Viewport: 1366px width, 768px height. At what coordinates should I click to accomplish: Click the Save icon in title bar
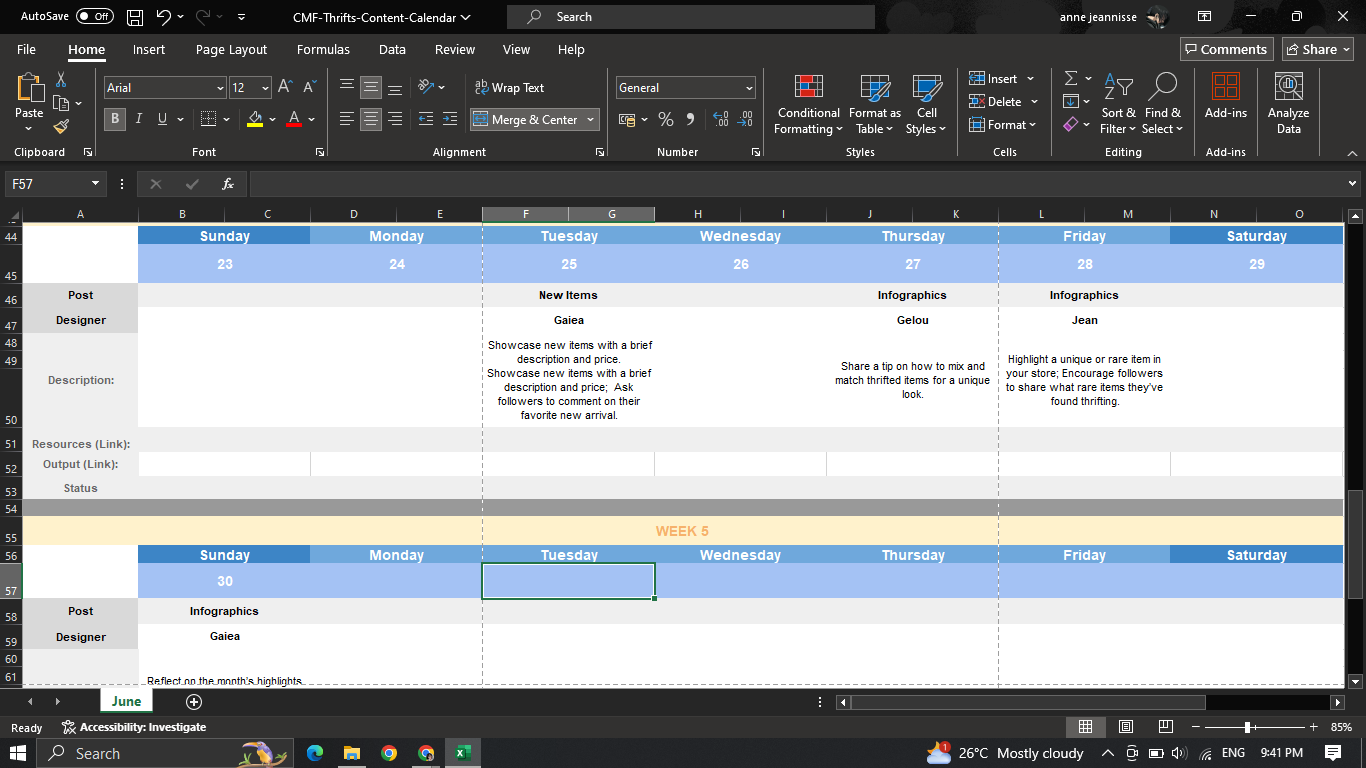(x=135, y=17)
